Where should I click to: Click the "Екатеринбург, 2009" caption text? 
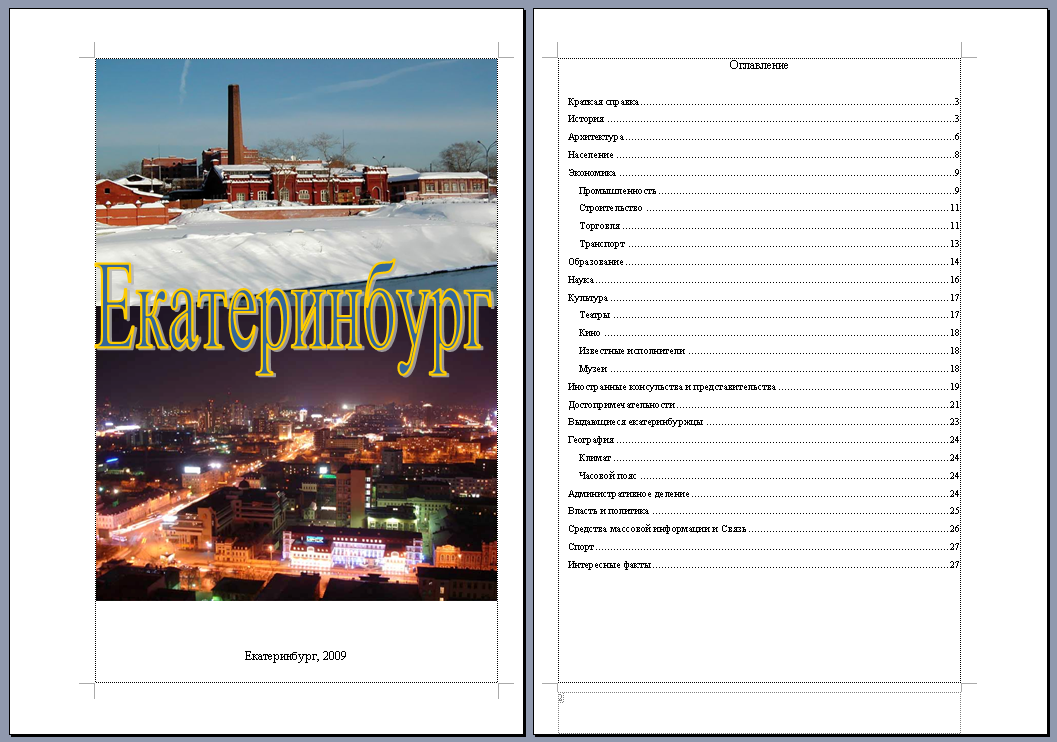(295, 656)
